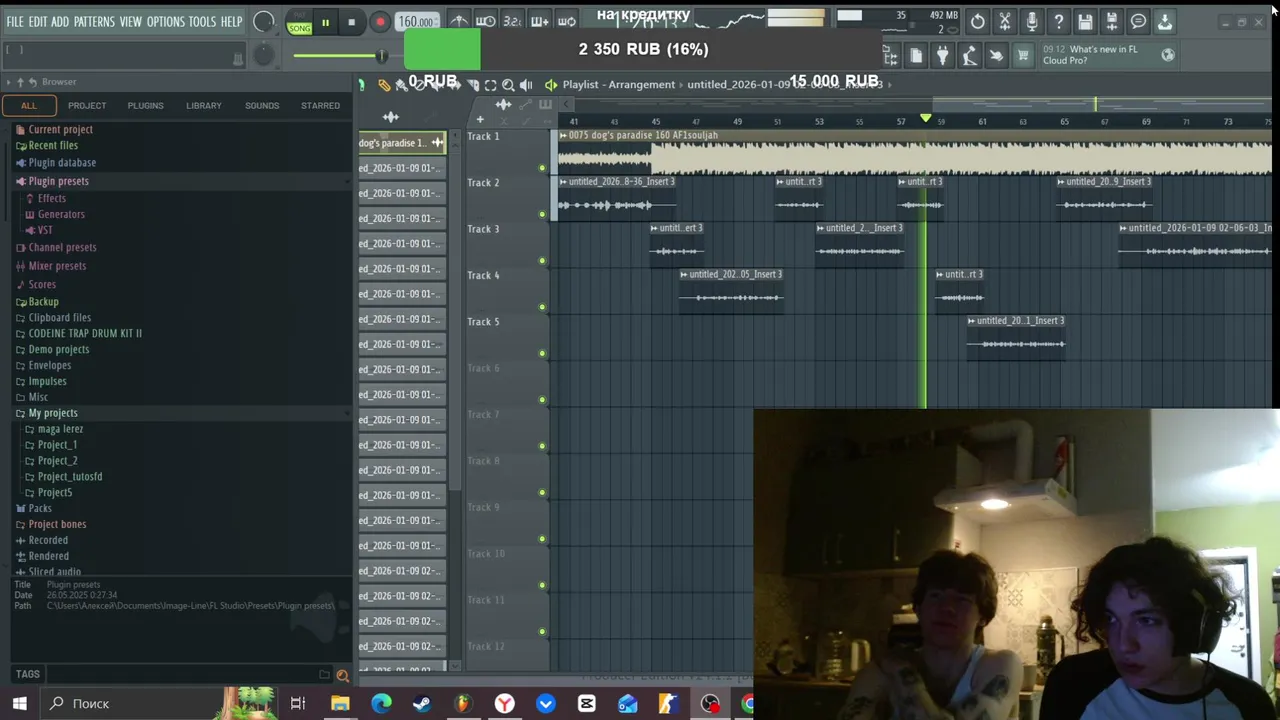
Task: Select the Mixer presets folder
Action: (x=57, y=266)
